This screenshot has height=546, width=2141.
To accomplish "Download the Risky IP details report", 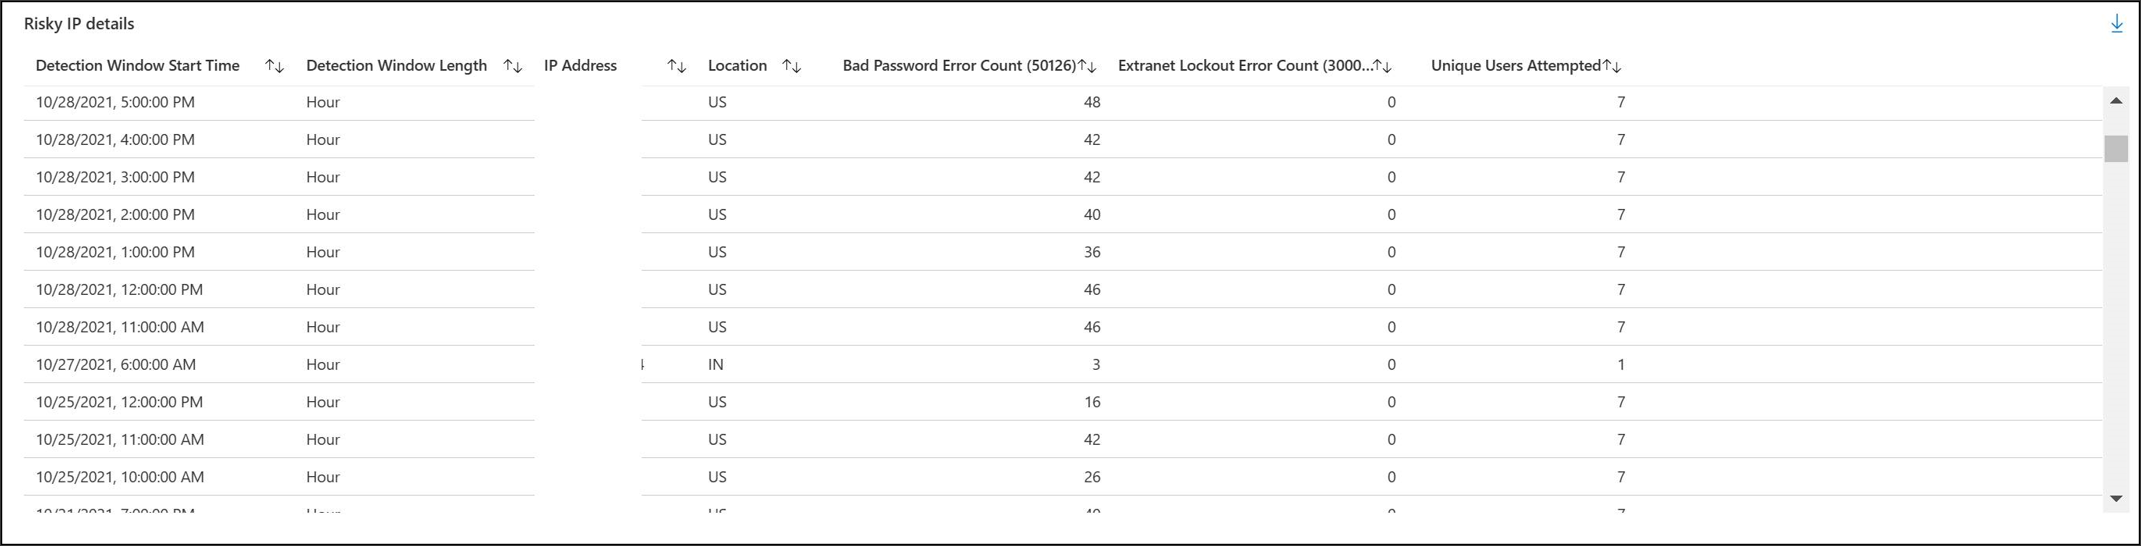I will pos(2116,24).
